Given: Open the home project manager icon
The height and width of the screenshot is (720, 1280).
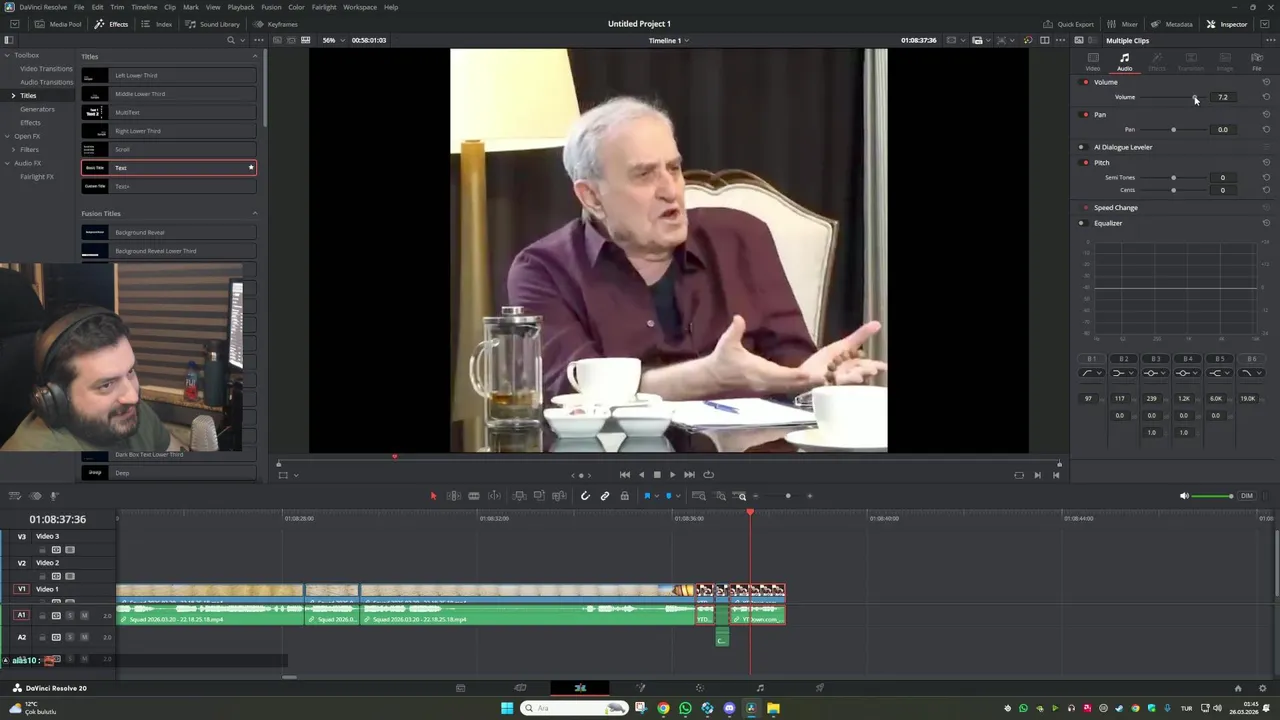Looking at the screenshot, I should pos(1238,688).
